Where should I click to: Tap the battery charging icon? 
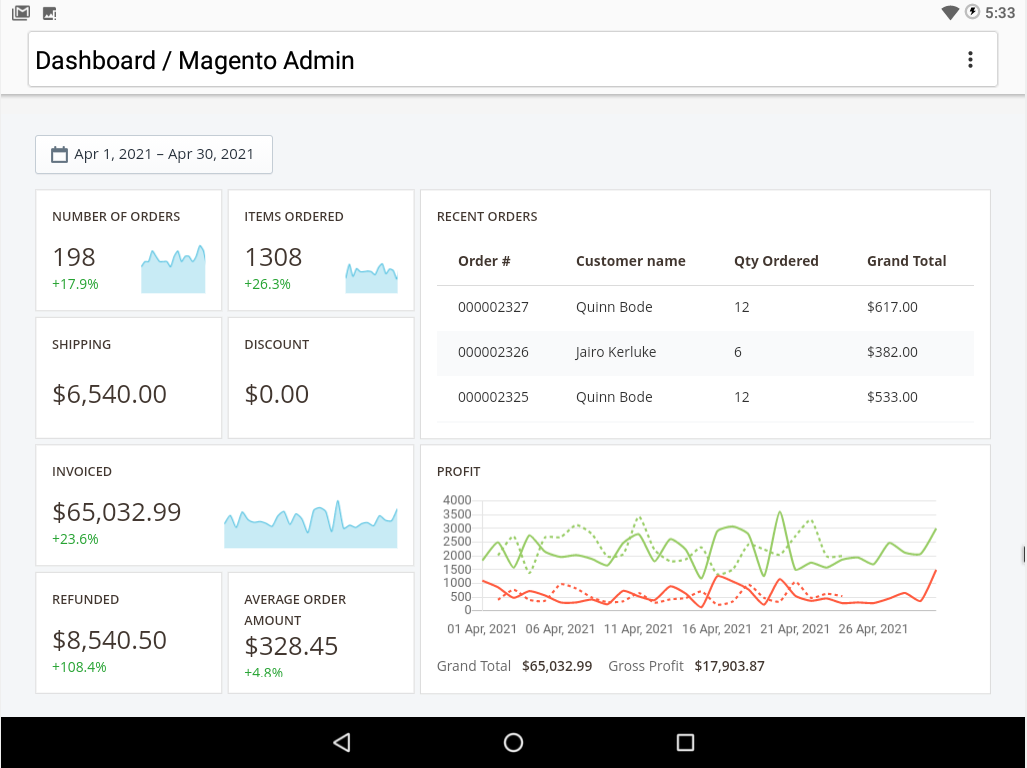pos(973,12)
